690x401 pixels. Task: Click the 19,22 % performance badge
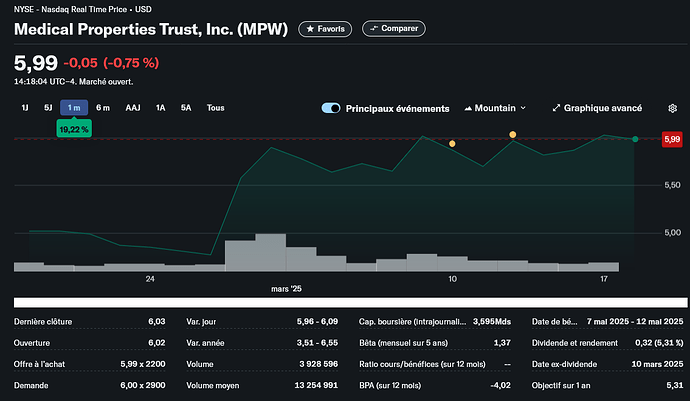click(74, 129)
